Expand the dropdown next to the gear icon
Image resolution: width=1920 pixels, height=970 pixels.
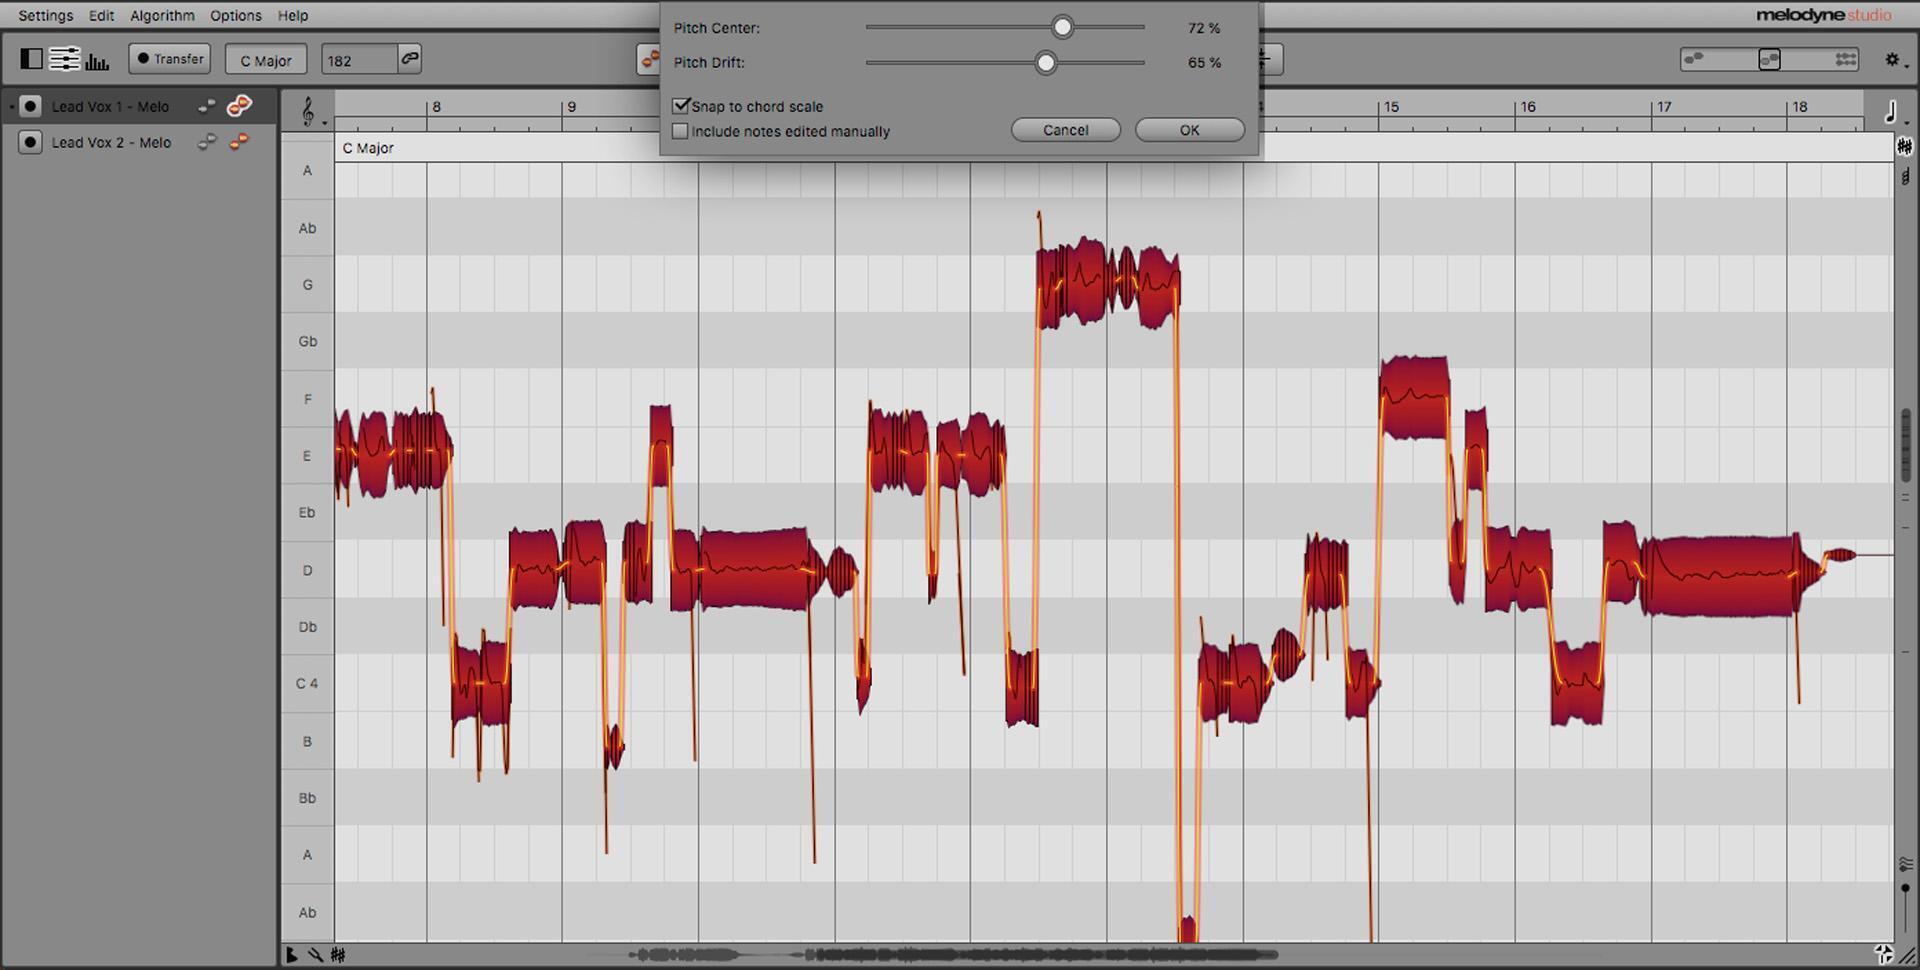[1906, 64]
